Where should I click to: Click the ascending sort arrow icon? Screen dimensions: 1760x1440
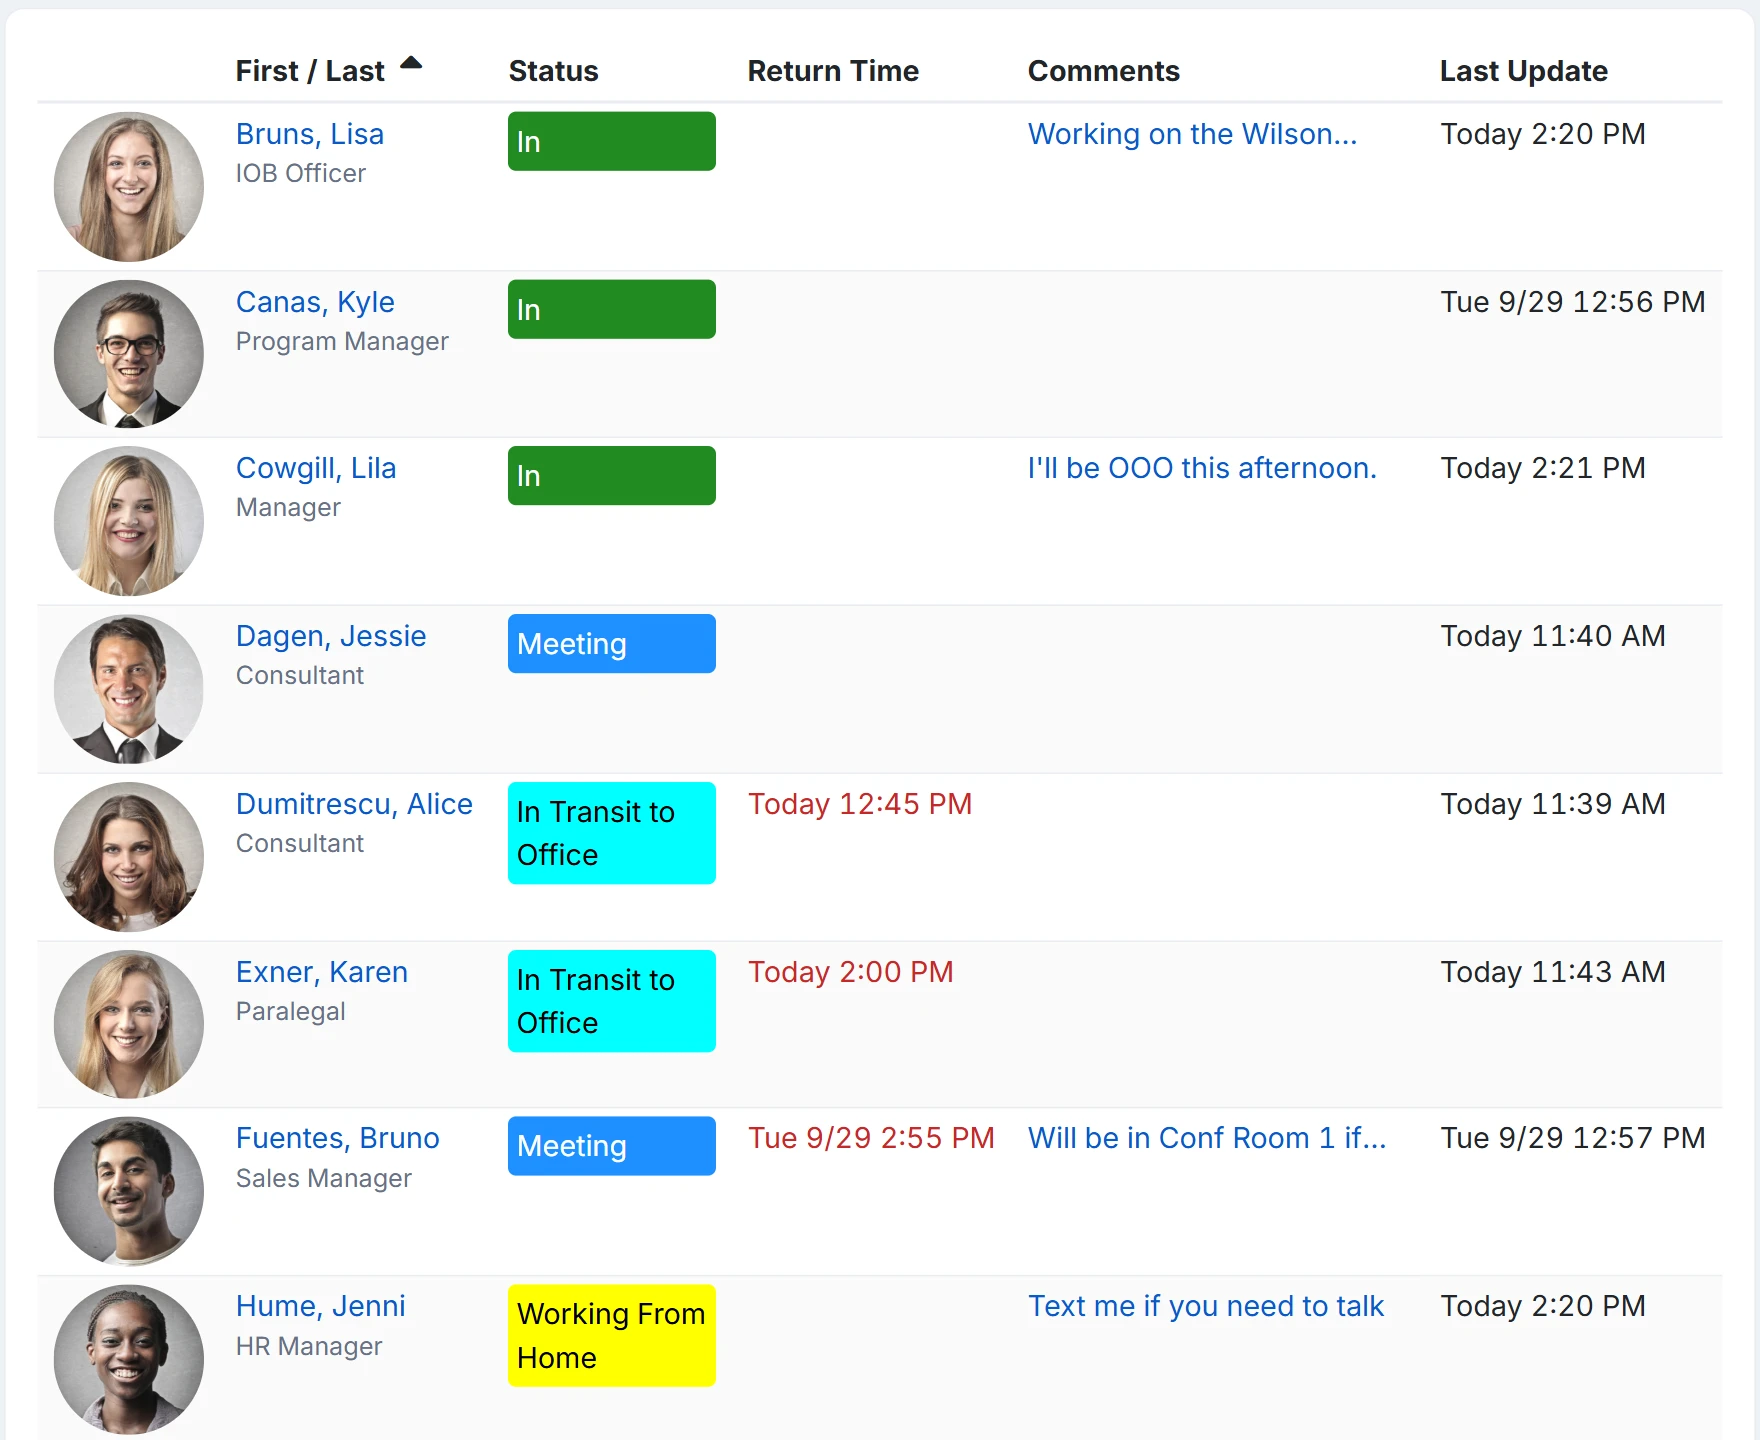(x=411, y=63)
